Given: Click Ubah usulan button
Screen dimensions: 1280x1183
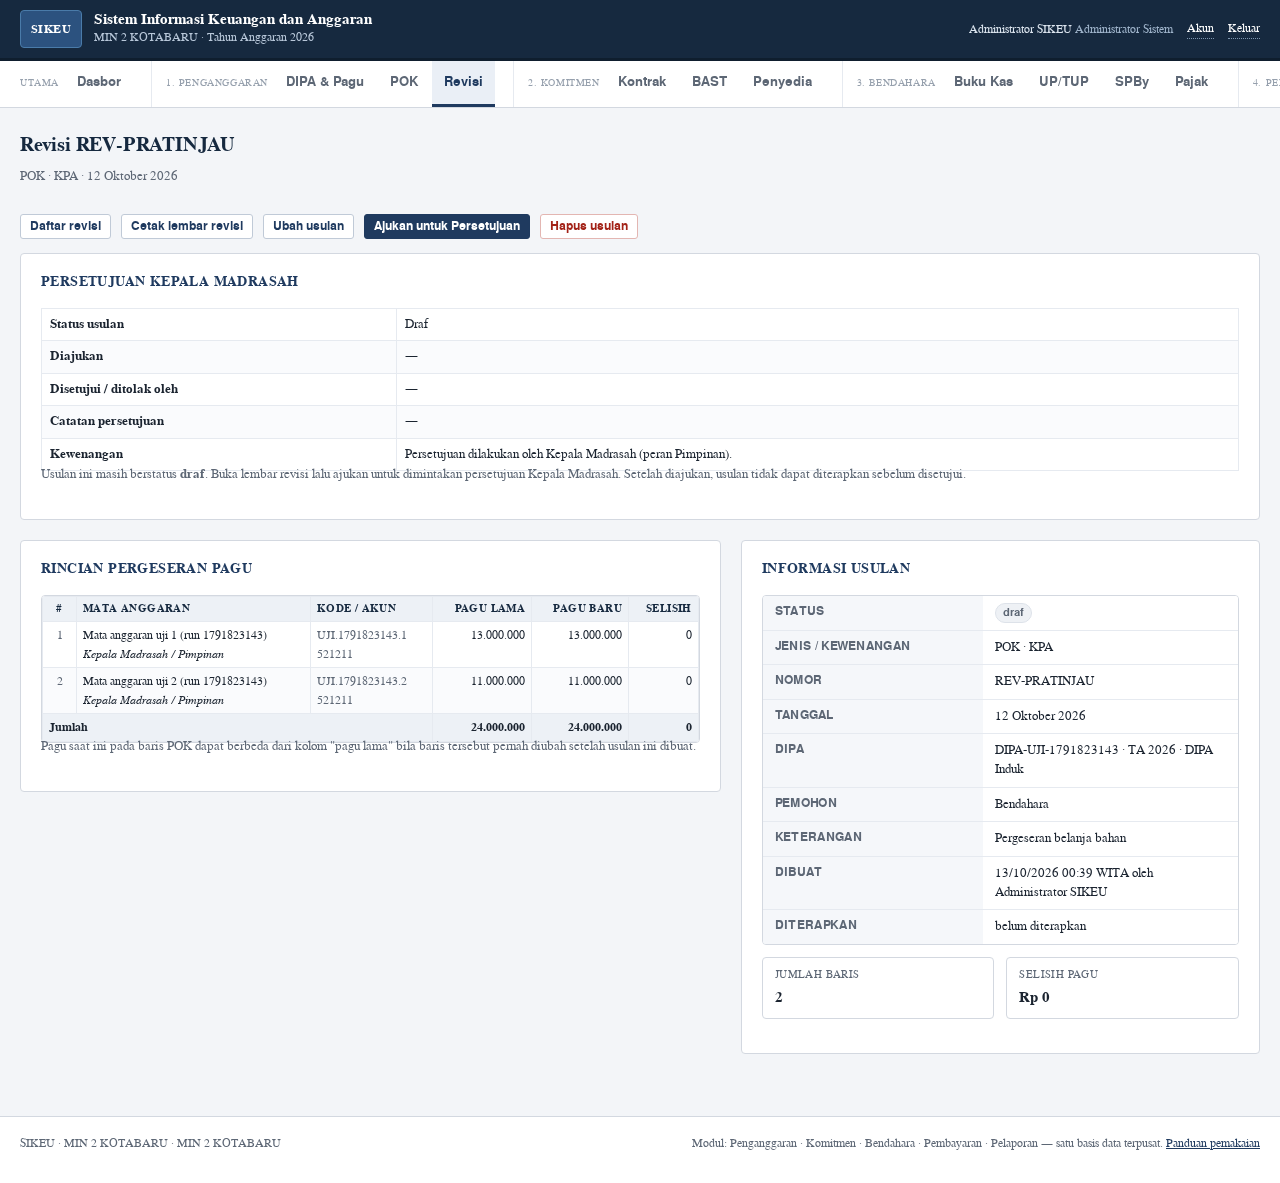Looking at the screenshot, I should 308,226.
